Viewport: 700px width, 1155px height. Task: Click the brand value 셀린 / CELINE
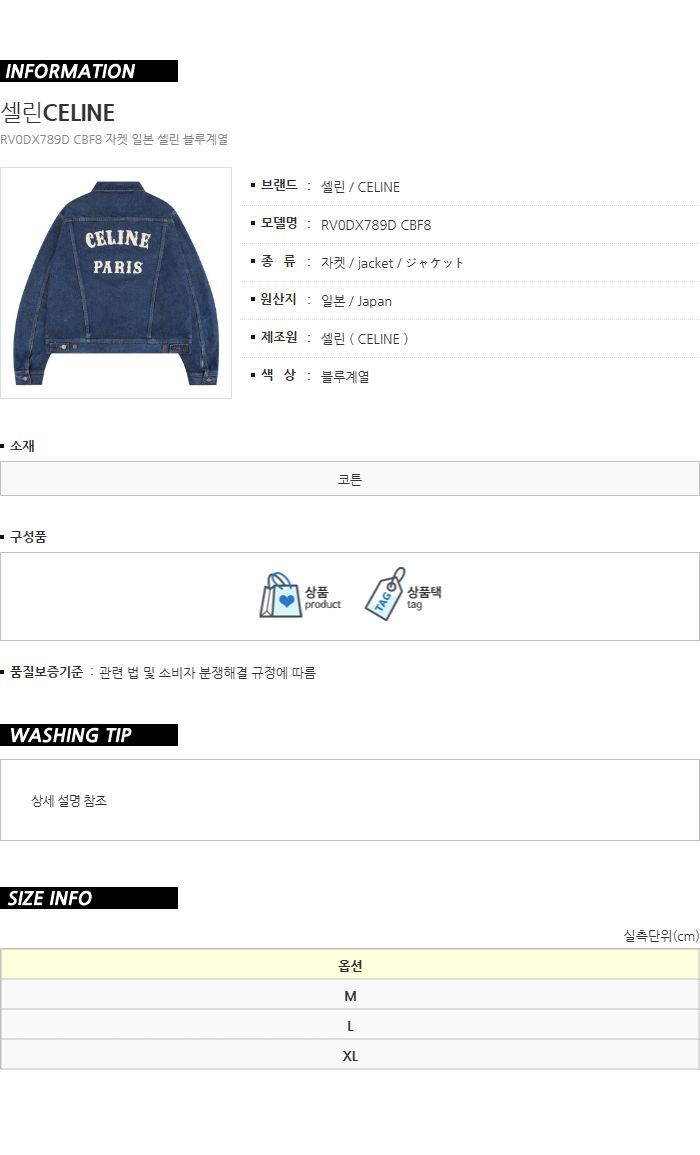coord(360,187)
